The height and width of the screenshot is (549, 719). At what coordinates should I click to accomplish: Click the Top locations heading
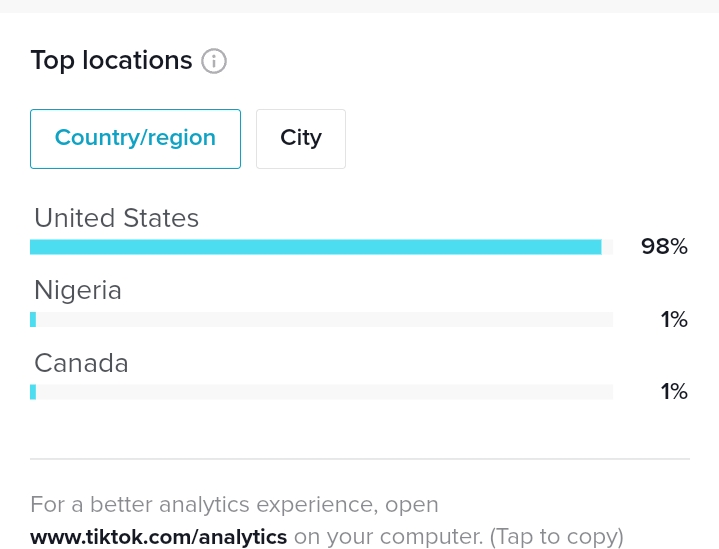[111, 61]
